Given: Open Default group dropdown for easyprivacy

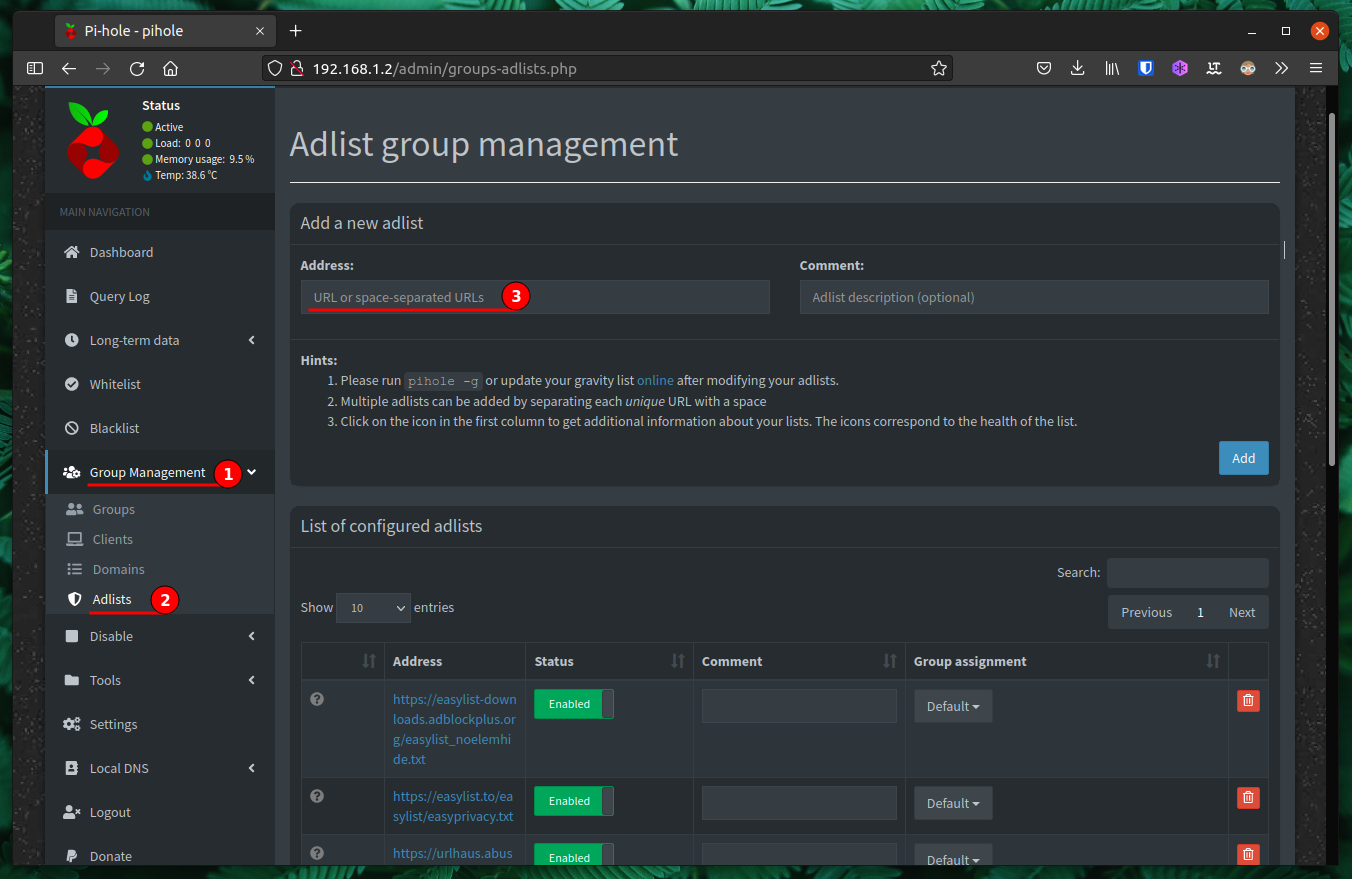Looking at the screenshot, I should tap(953, 803).
